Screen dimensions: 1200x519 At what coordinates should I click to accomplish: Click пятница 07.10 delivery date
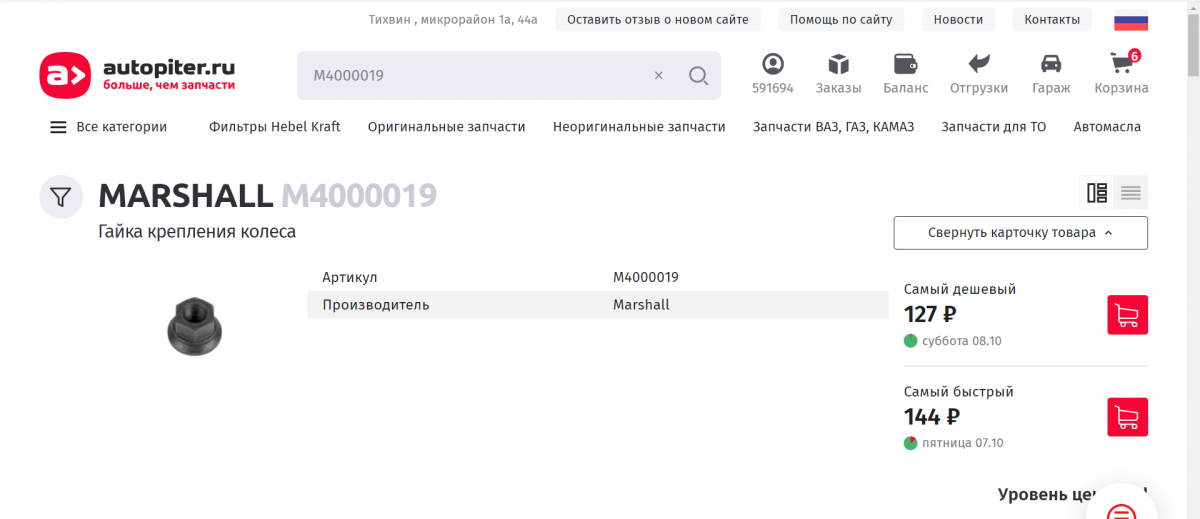pyautogui.click(x=962, y=443)
